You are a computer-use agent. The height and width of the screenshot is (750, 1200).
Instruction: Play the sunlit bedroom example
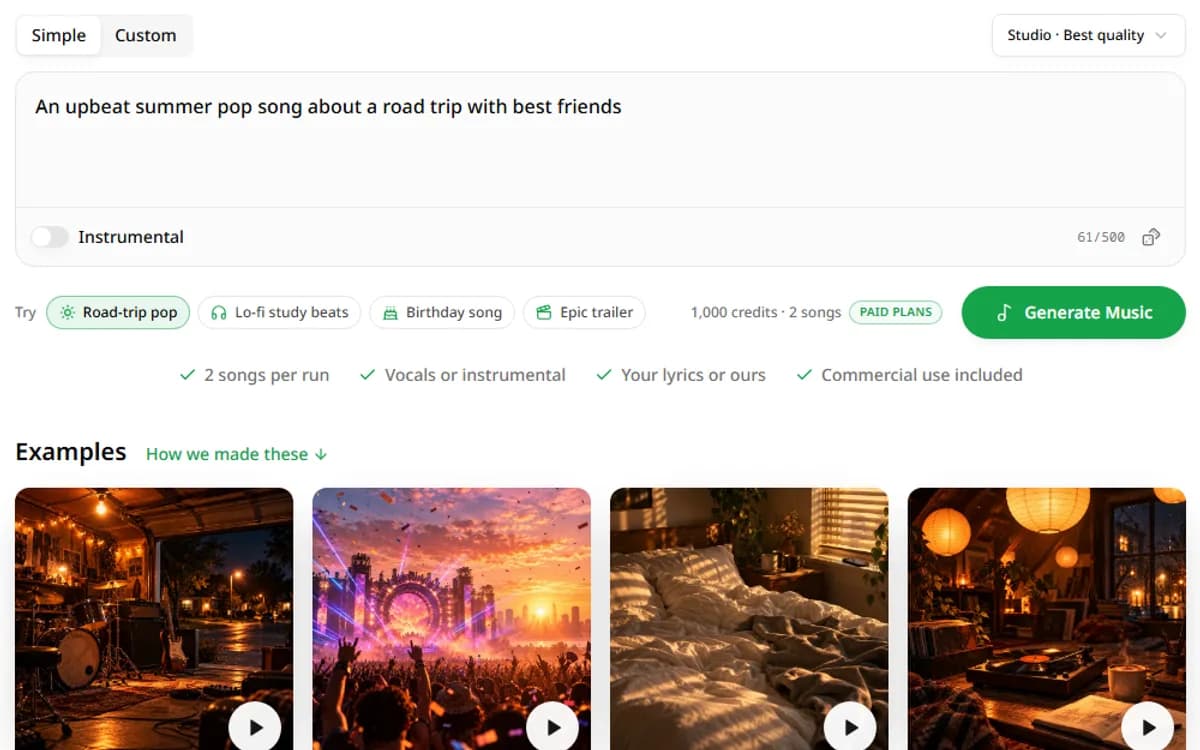(850, 727)
